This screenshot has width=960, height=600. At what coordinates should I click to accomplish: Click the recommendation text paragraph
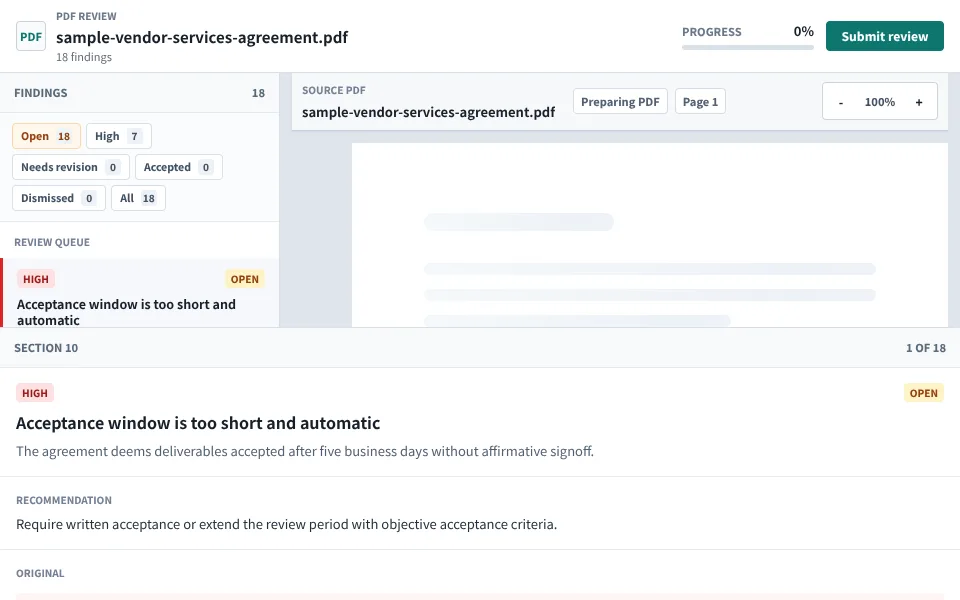[x=287, y=525]
